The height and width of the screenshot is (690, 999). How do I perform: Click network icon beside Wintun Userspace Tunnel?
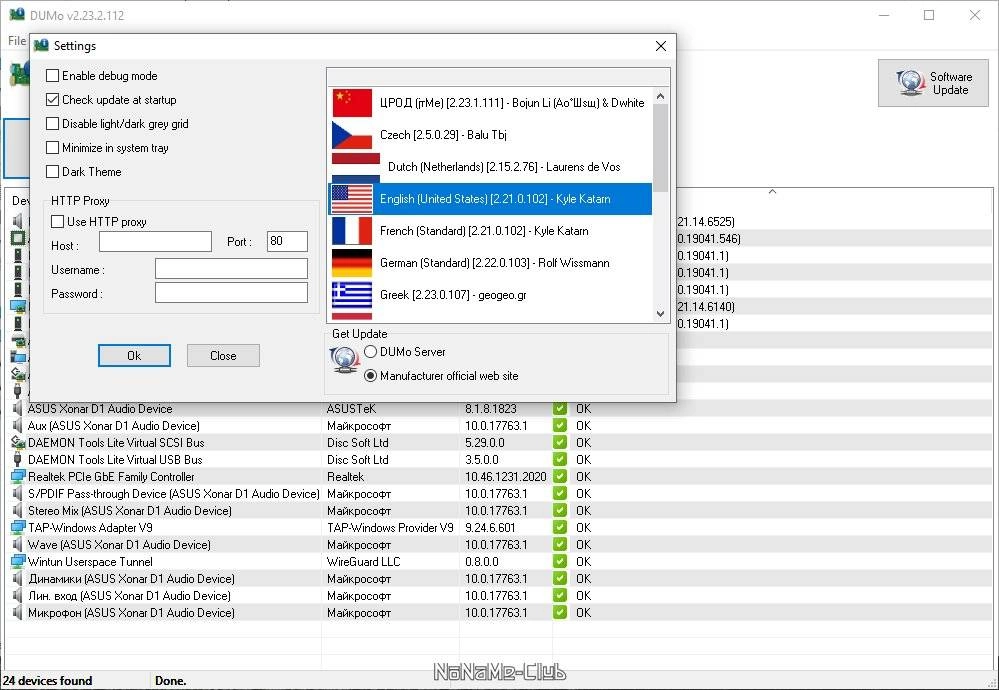click(18, 561)
